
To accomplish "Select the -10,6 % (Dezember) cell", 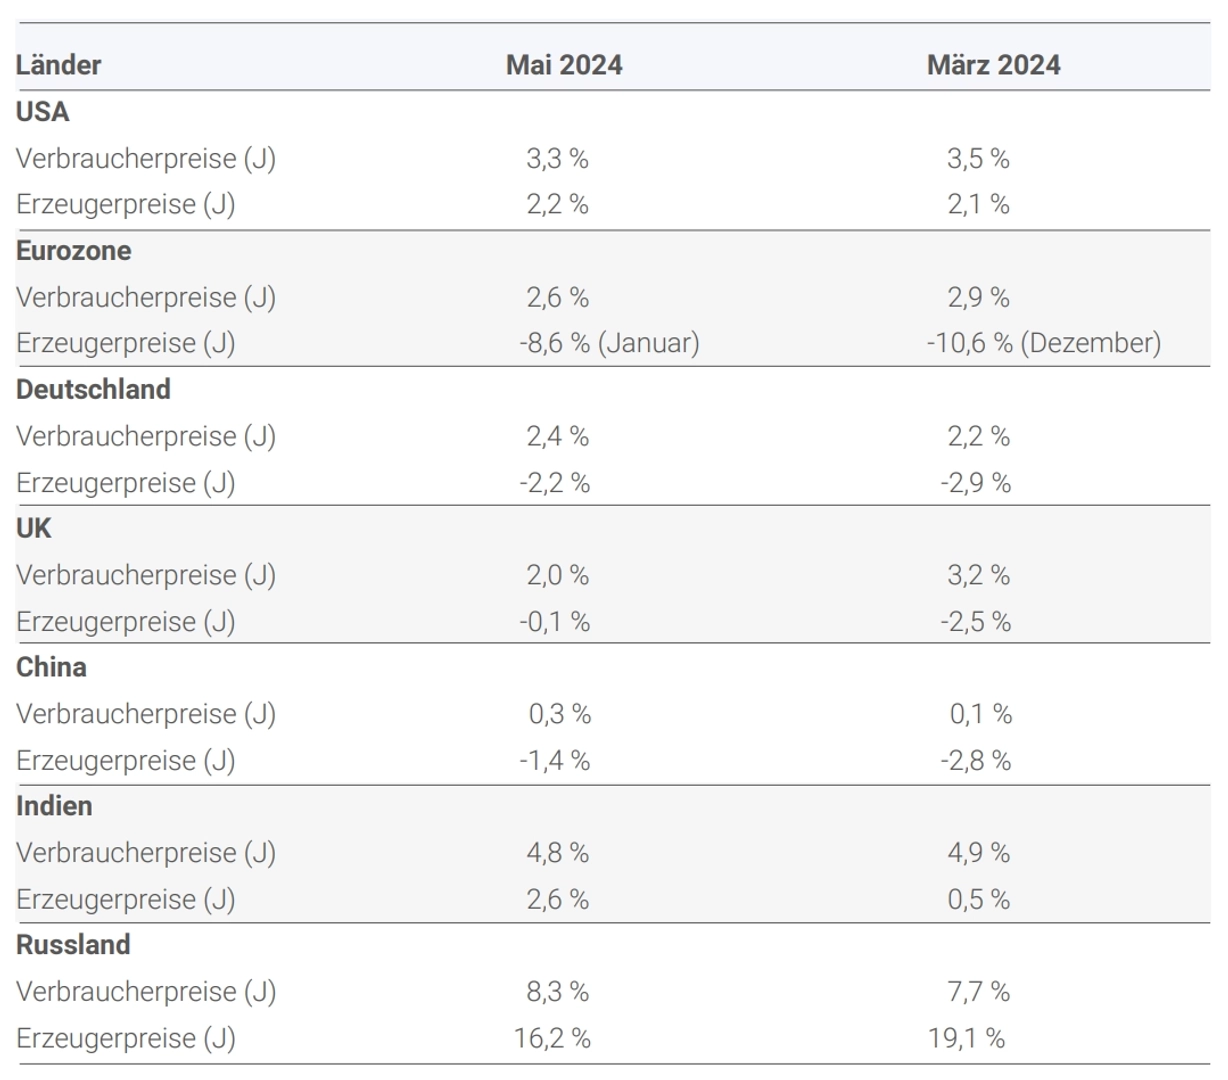I will click(x=1043, y=343).
